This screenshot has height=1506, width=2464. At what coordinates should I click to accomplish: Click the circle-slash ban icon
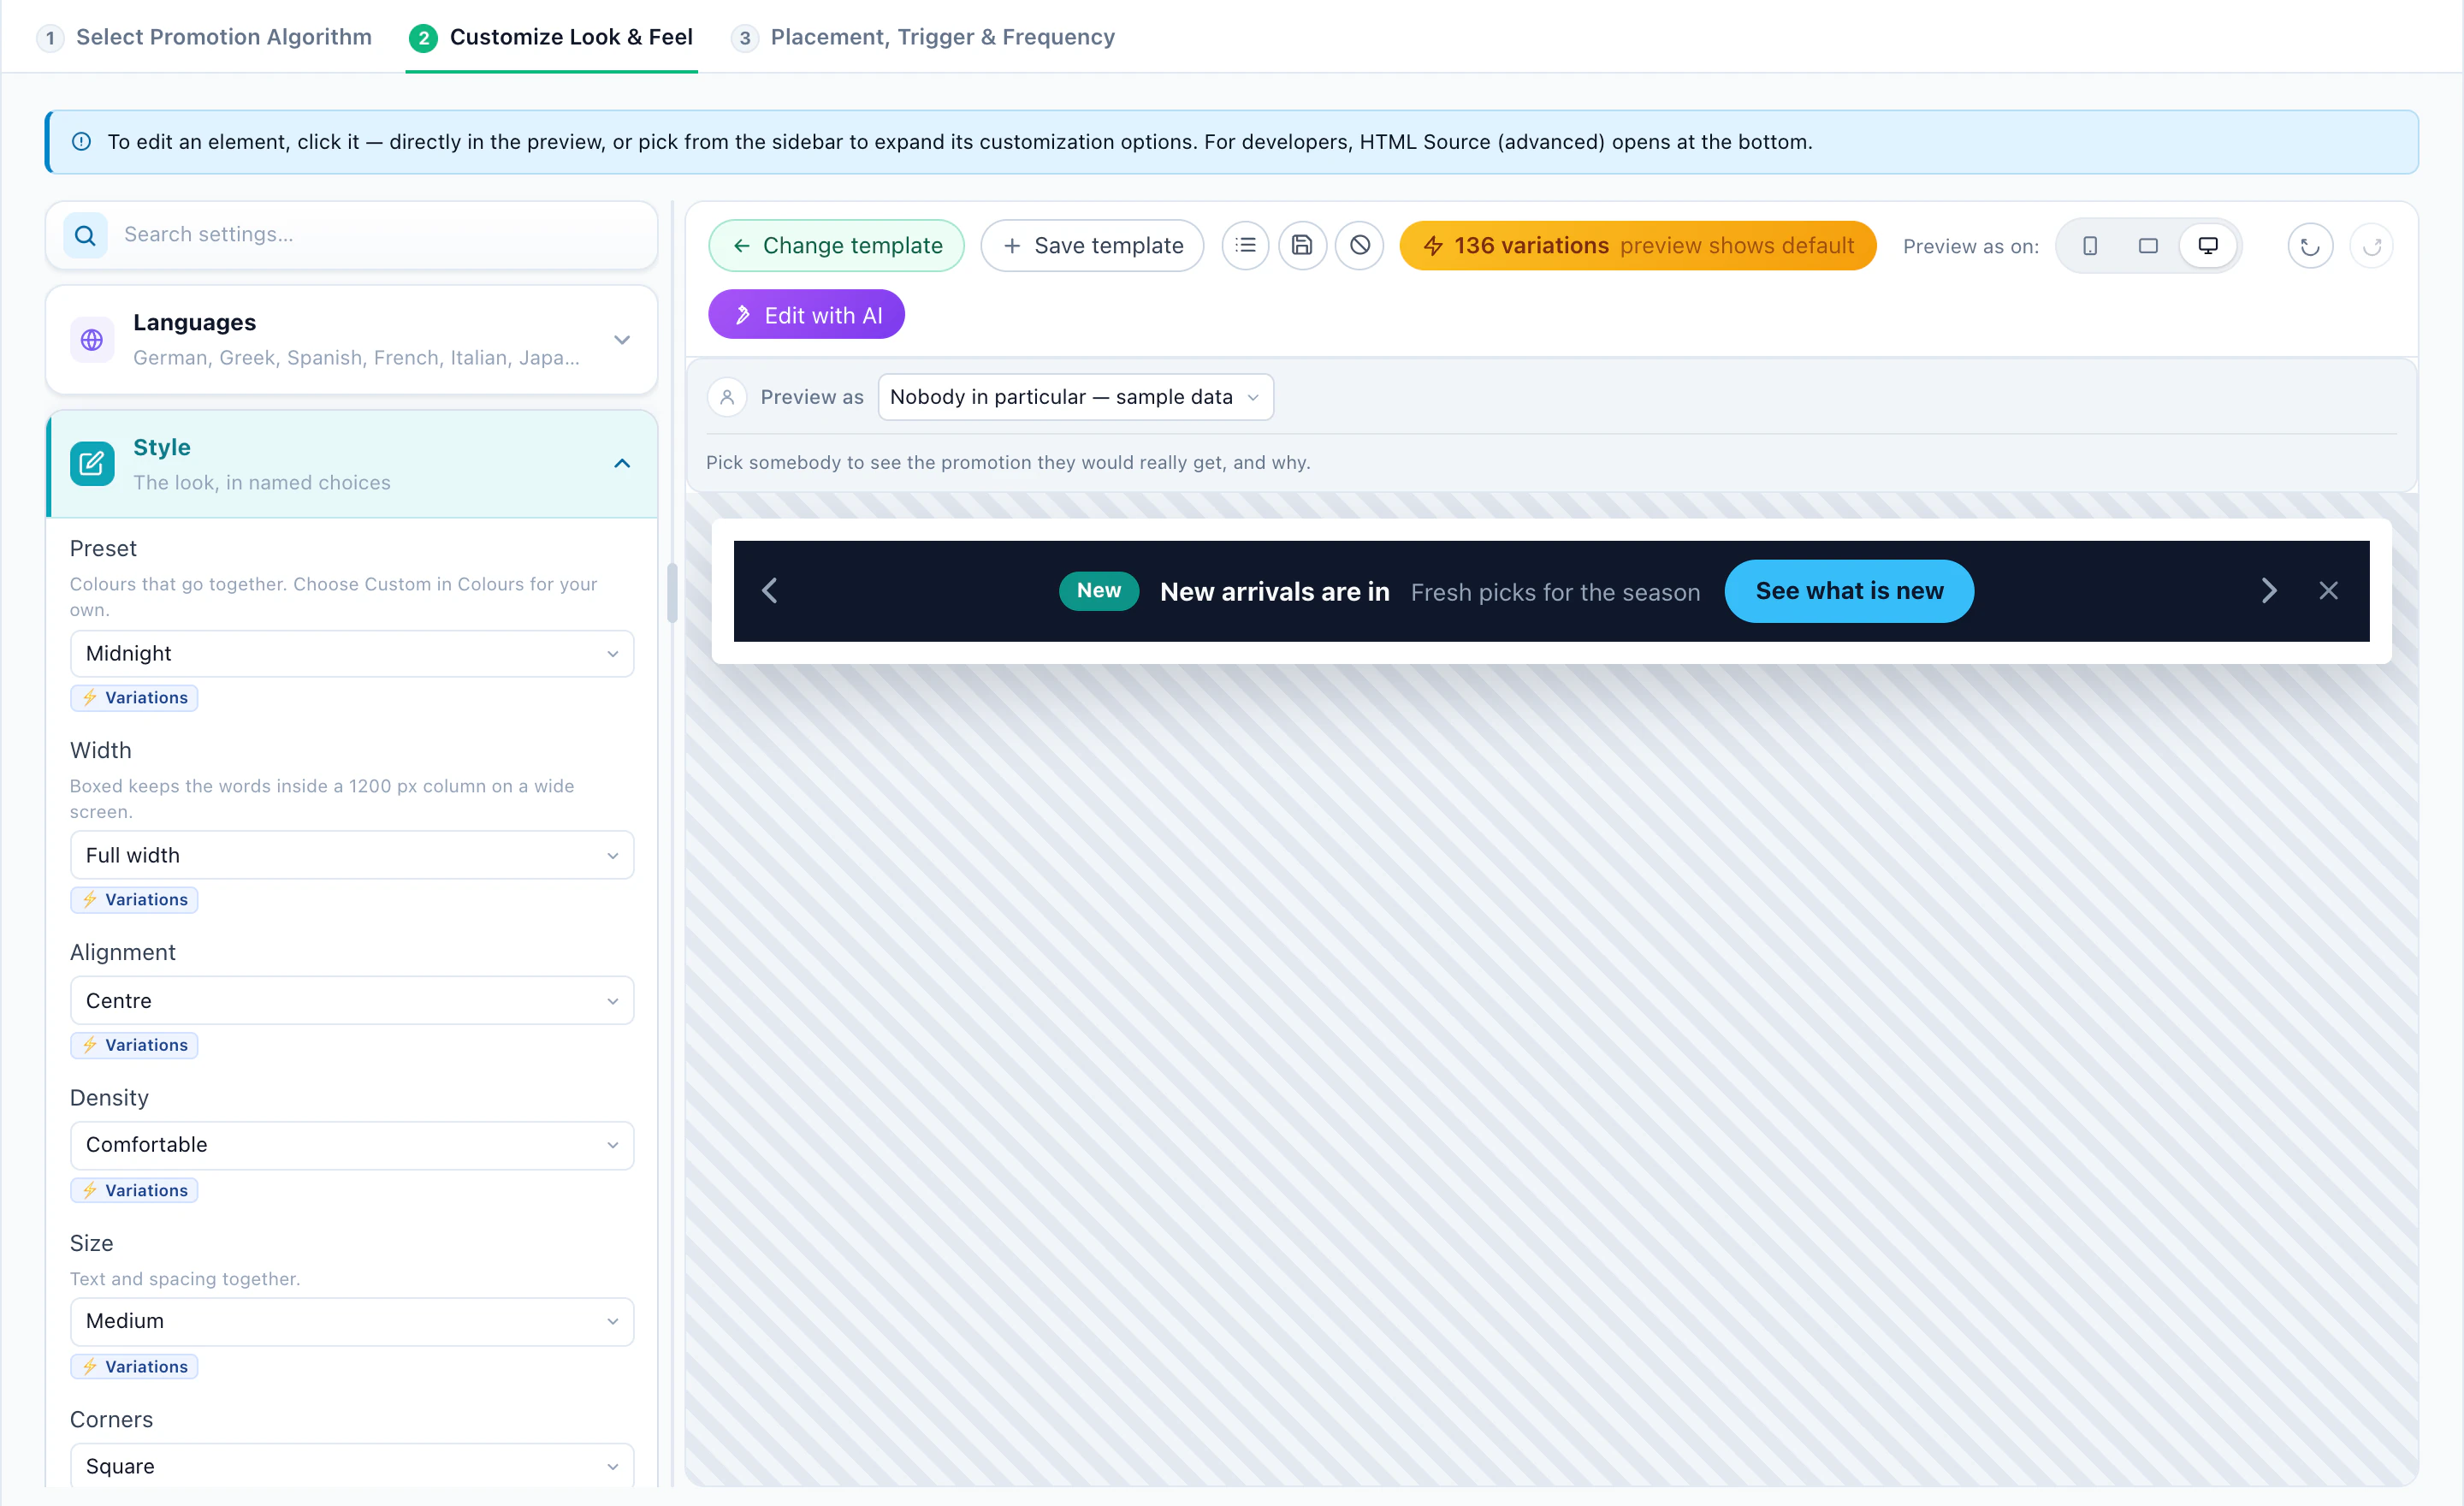[1359, 245]
